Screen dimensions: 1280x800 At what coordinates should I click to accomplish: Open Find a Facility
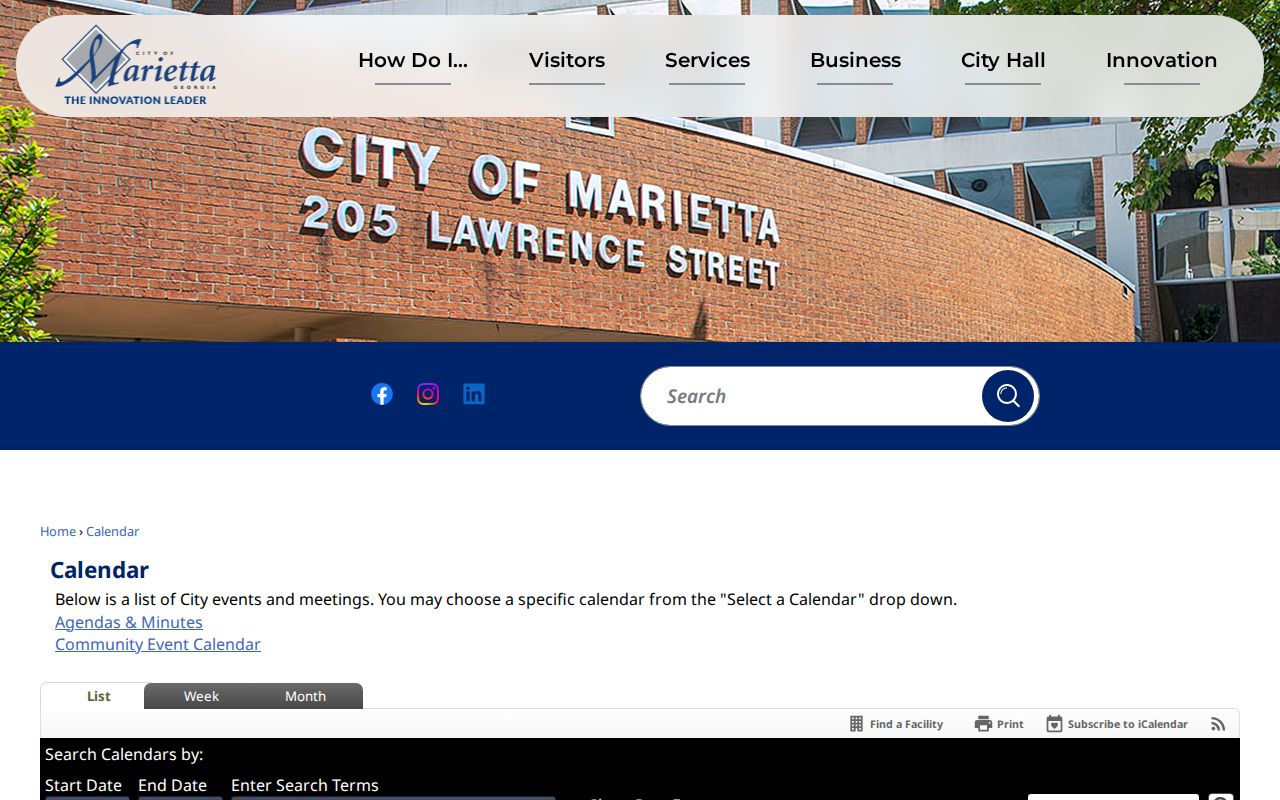(896, 724)
